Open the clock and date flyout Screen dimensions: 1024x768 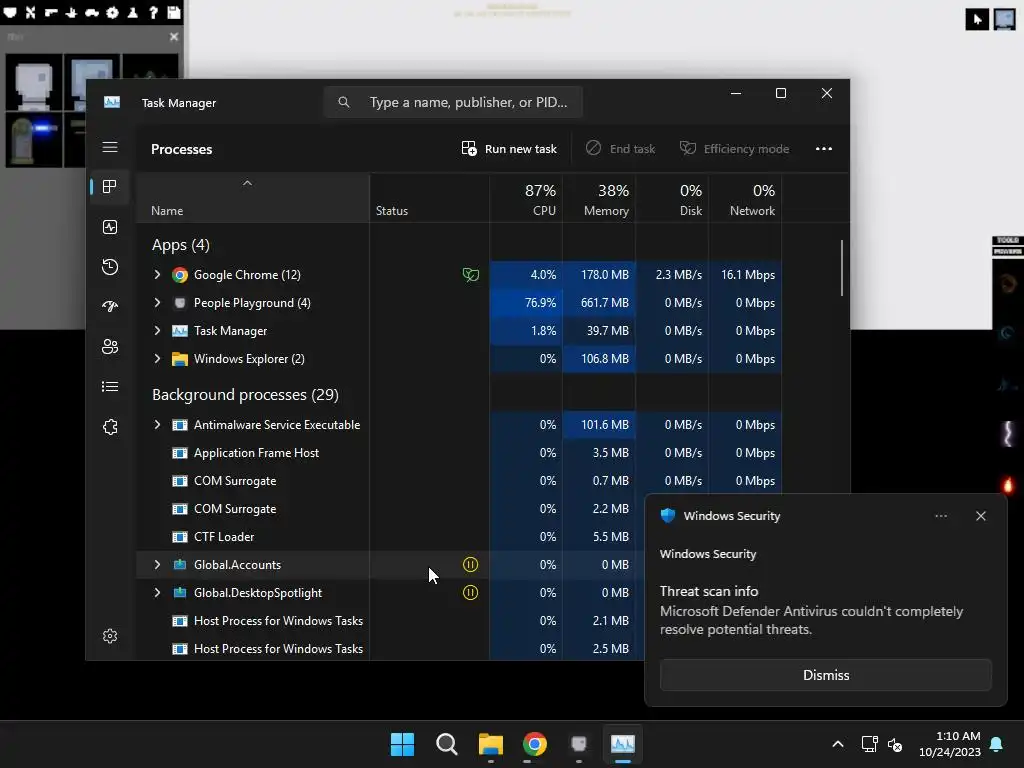pyautogui.click(x=950, y=744)
